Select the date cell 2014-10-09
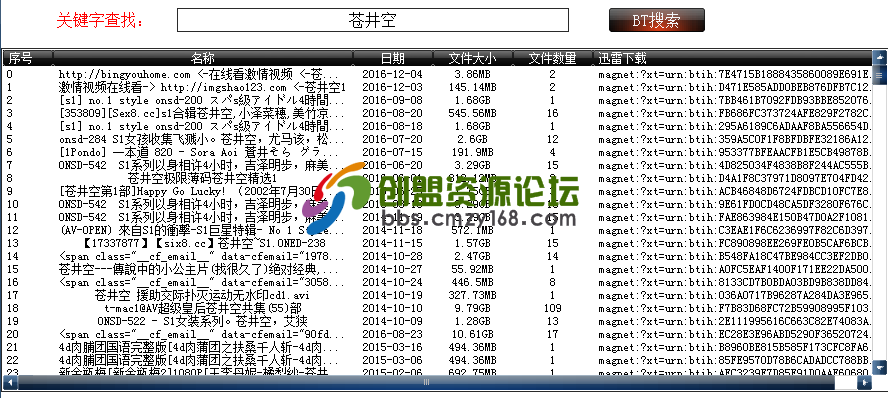This screenshot has height=398, width=888. [x=392, y=322]
